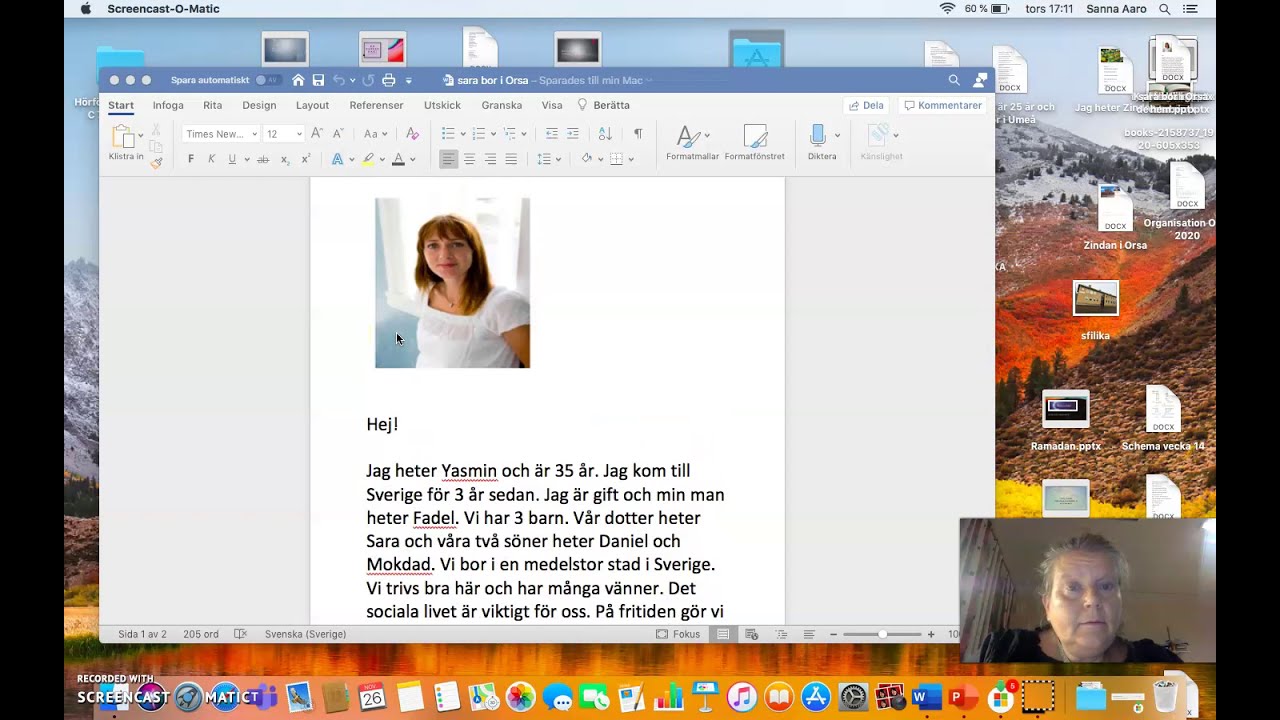Align text right
1280x720 pixels.
pyautogui.click(x=490, y=159)
